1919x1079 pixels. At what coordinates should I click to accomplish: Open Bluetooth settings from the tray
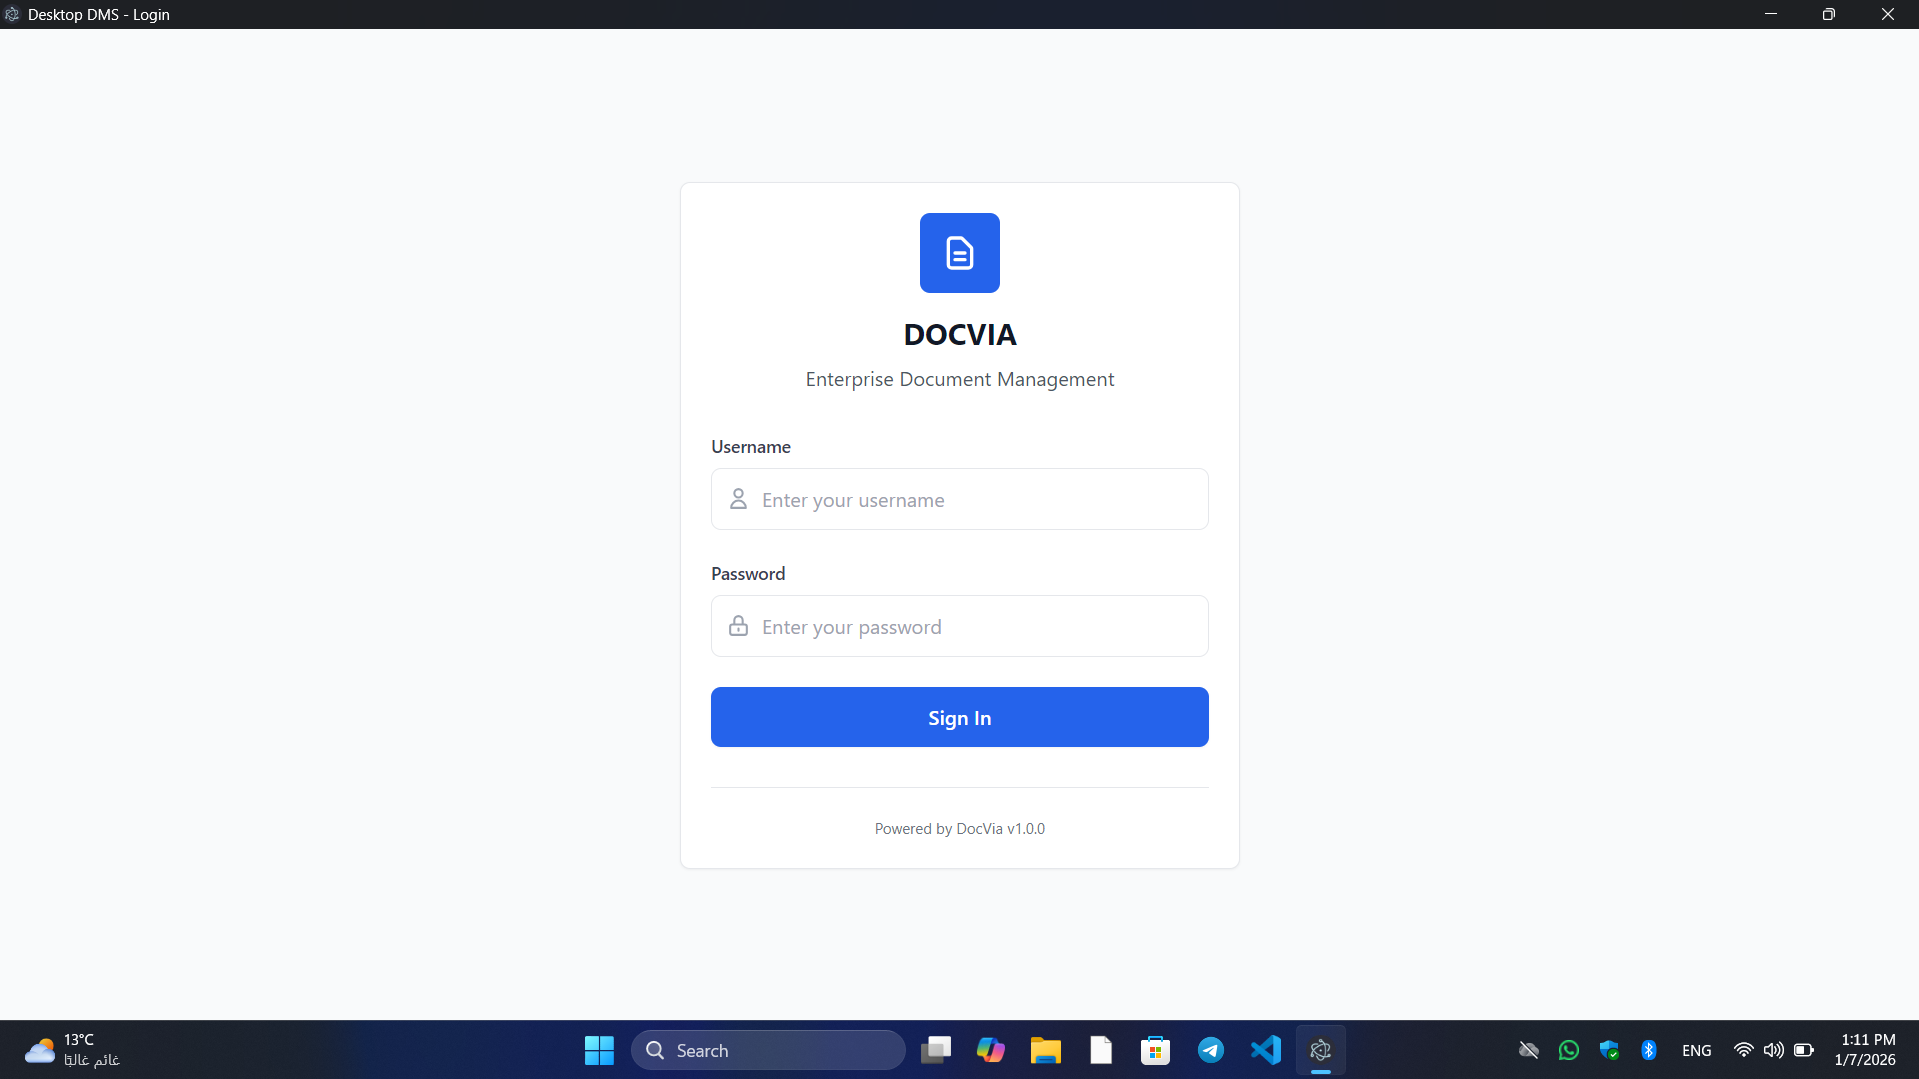(1648, 1050)
